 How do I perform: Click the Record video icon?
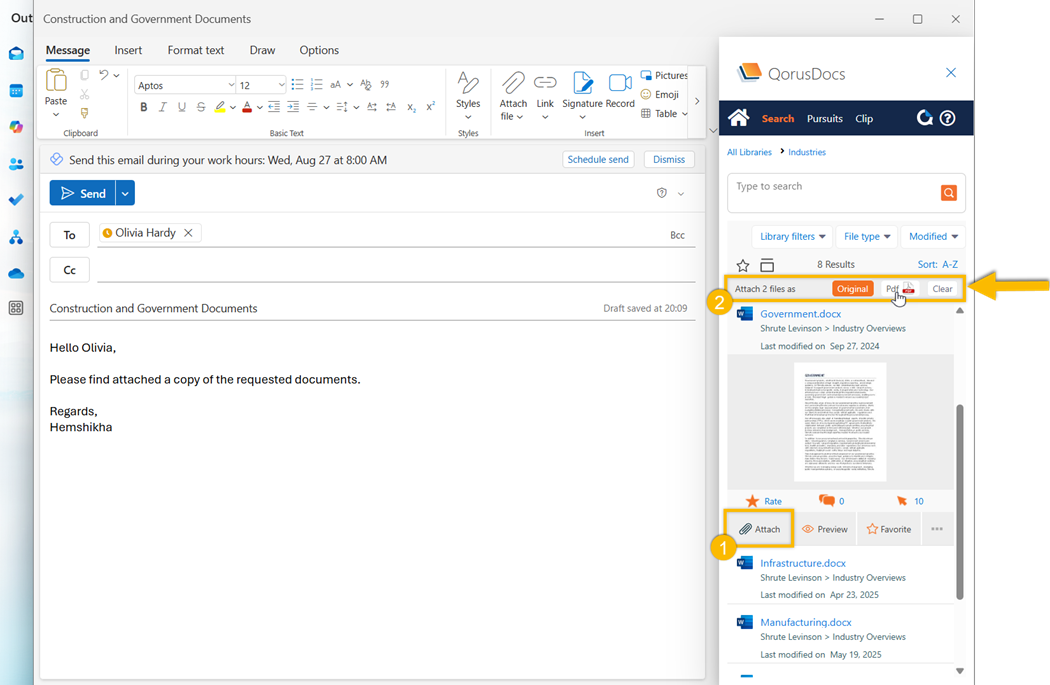click(620, 84)
